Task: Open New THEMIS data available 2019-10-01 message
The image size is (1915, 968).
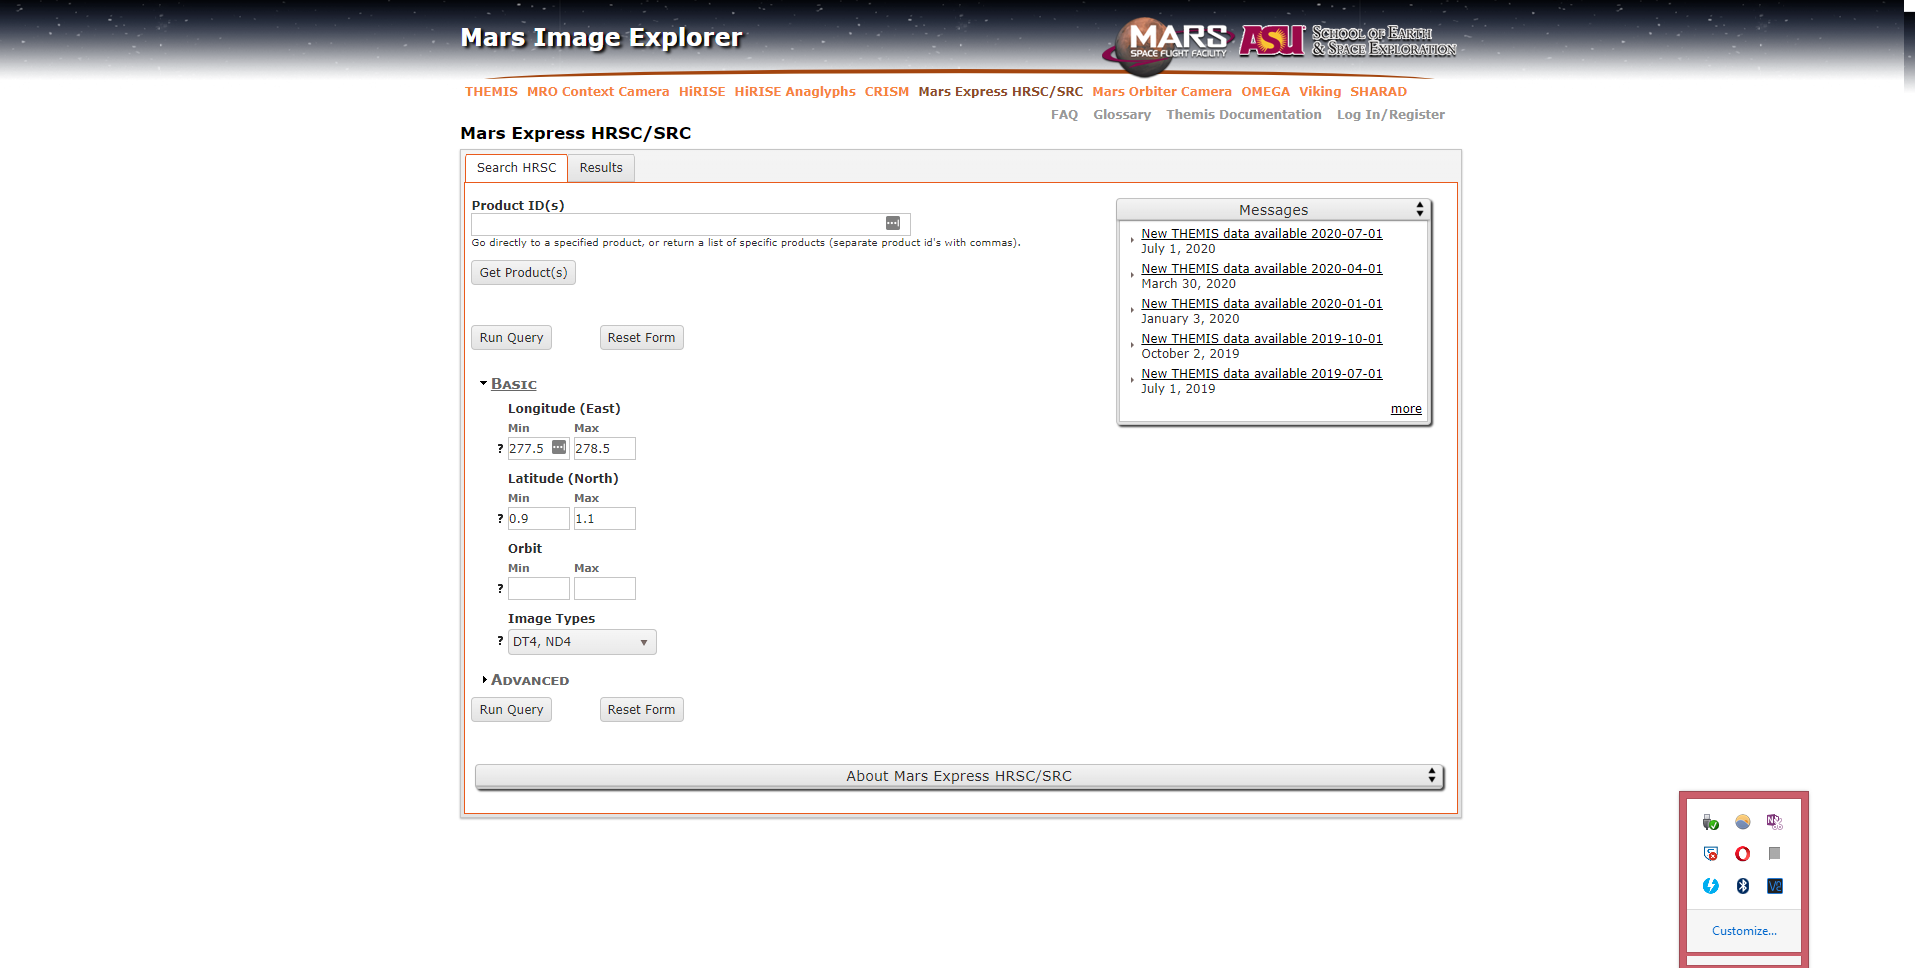Action: pos(1262,339)
